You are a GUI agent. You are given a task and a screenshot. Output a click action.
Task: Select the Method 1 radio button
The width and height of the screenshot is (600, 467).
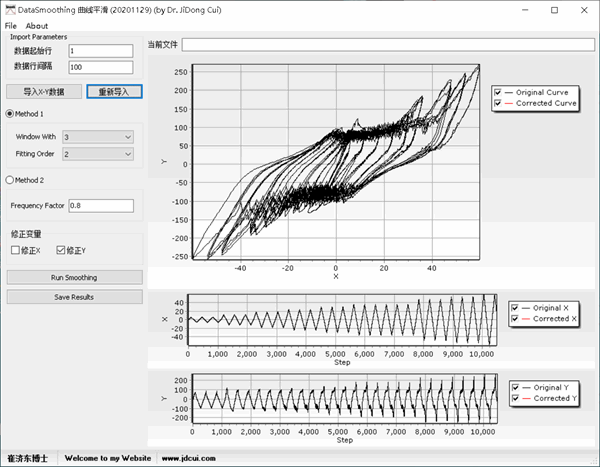(x=10, y=114)
